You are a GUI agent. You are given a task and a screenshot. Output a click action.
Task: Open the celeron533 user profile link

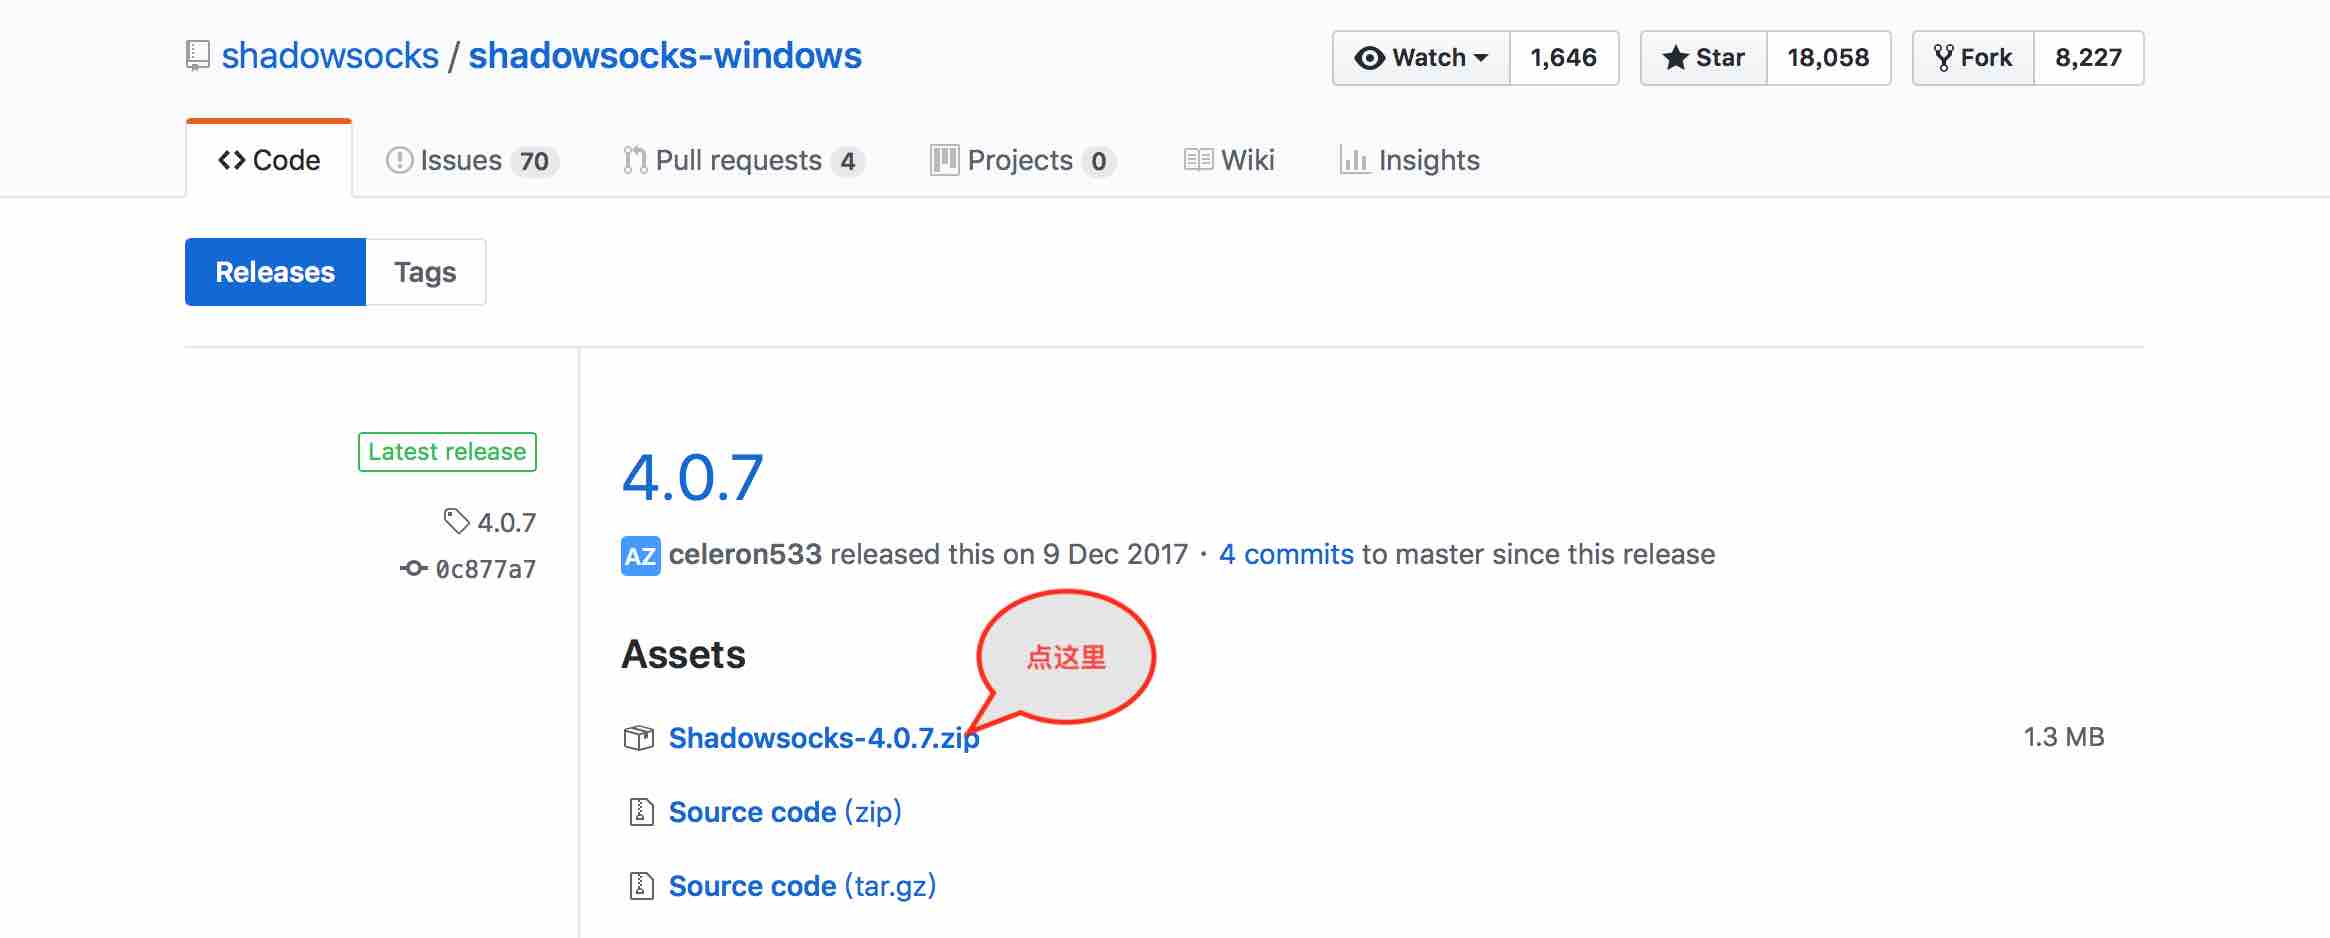point(745,554)
